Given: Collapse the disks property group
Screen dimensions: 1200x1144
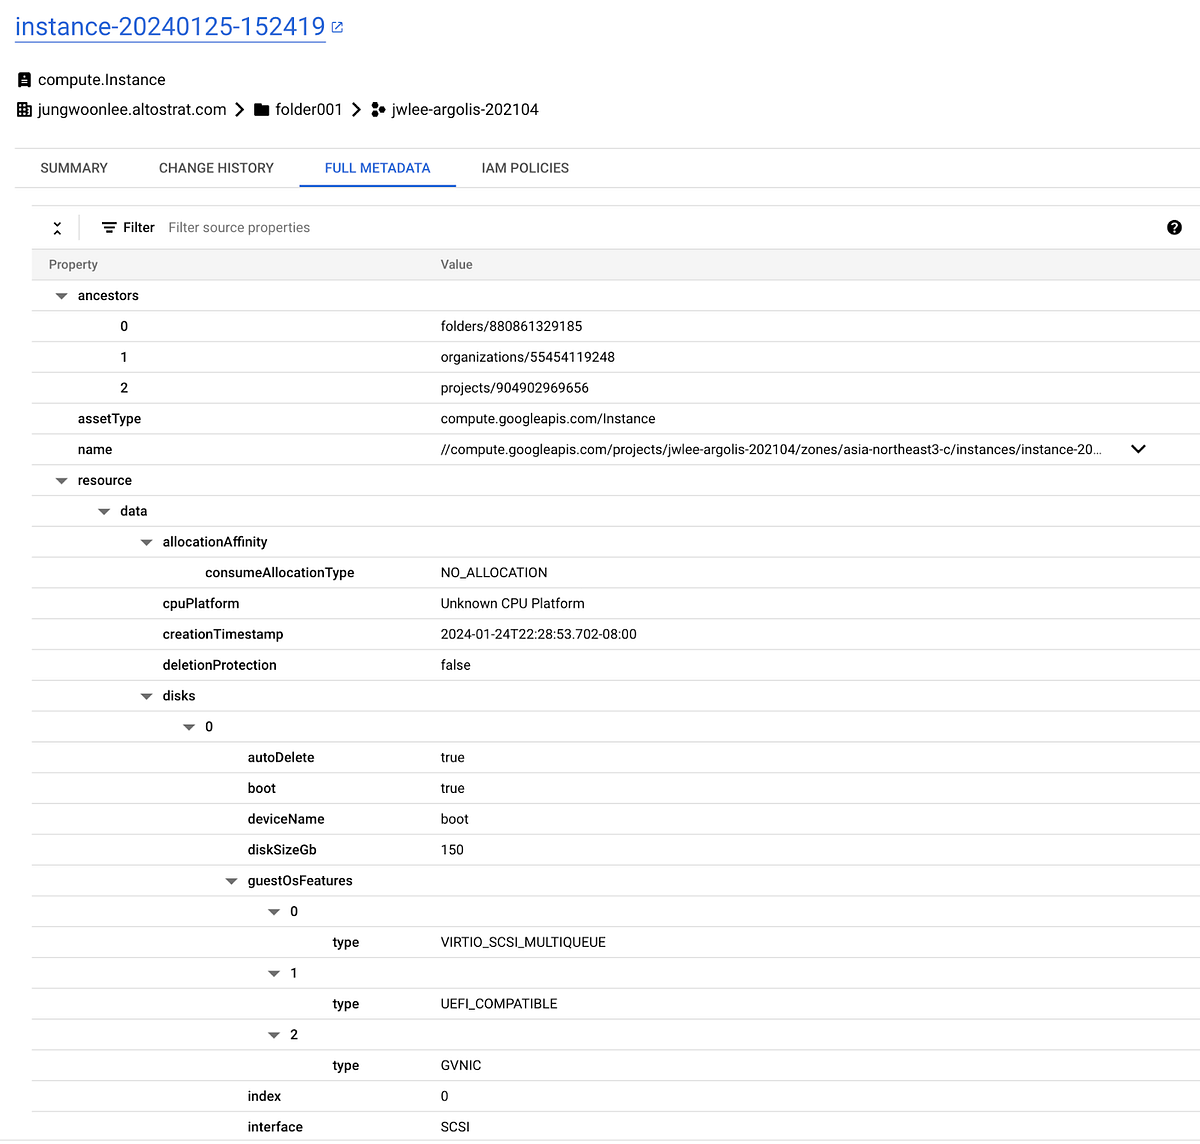Looking at the screenshot, I should tap(146, 695).
